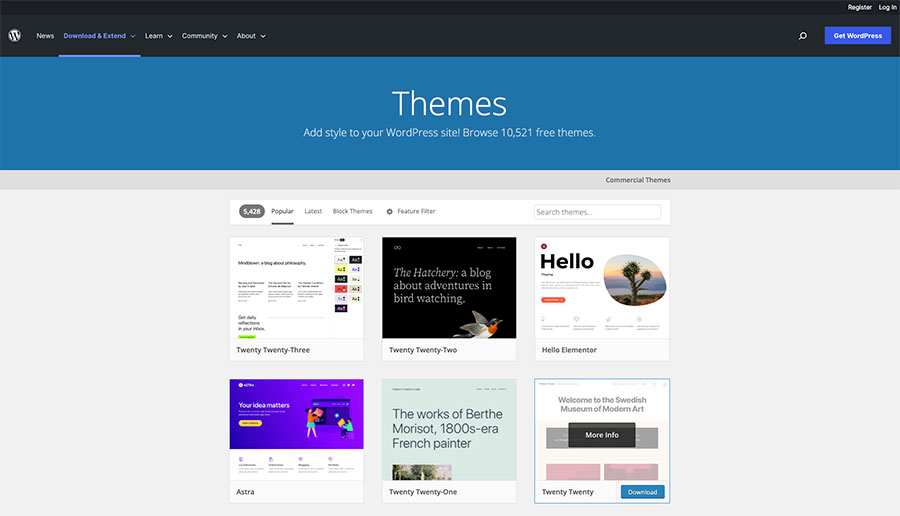Expand the About chevron arrow

click(263, 36)
